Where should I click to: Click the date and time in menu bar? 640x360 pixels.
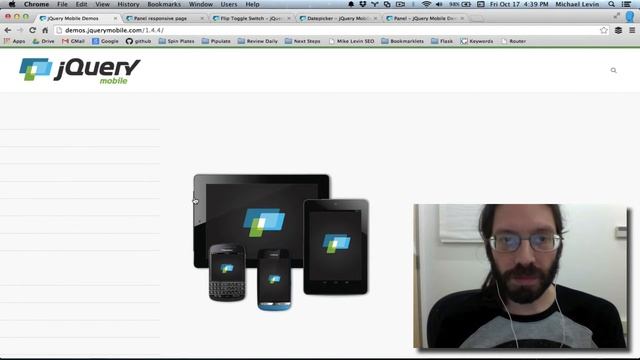point(519,4)
